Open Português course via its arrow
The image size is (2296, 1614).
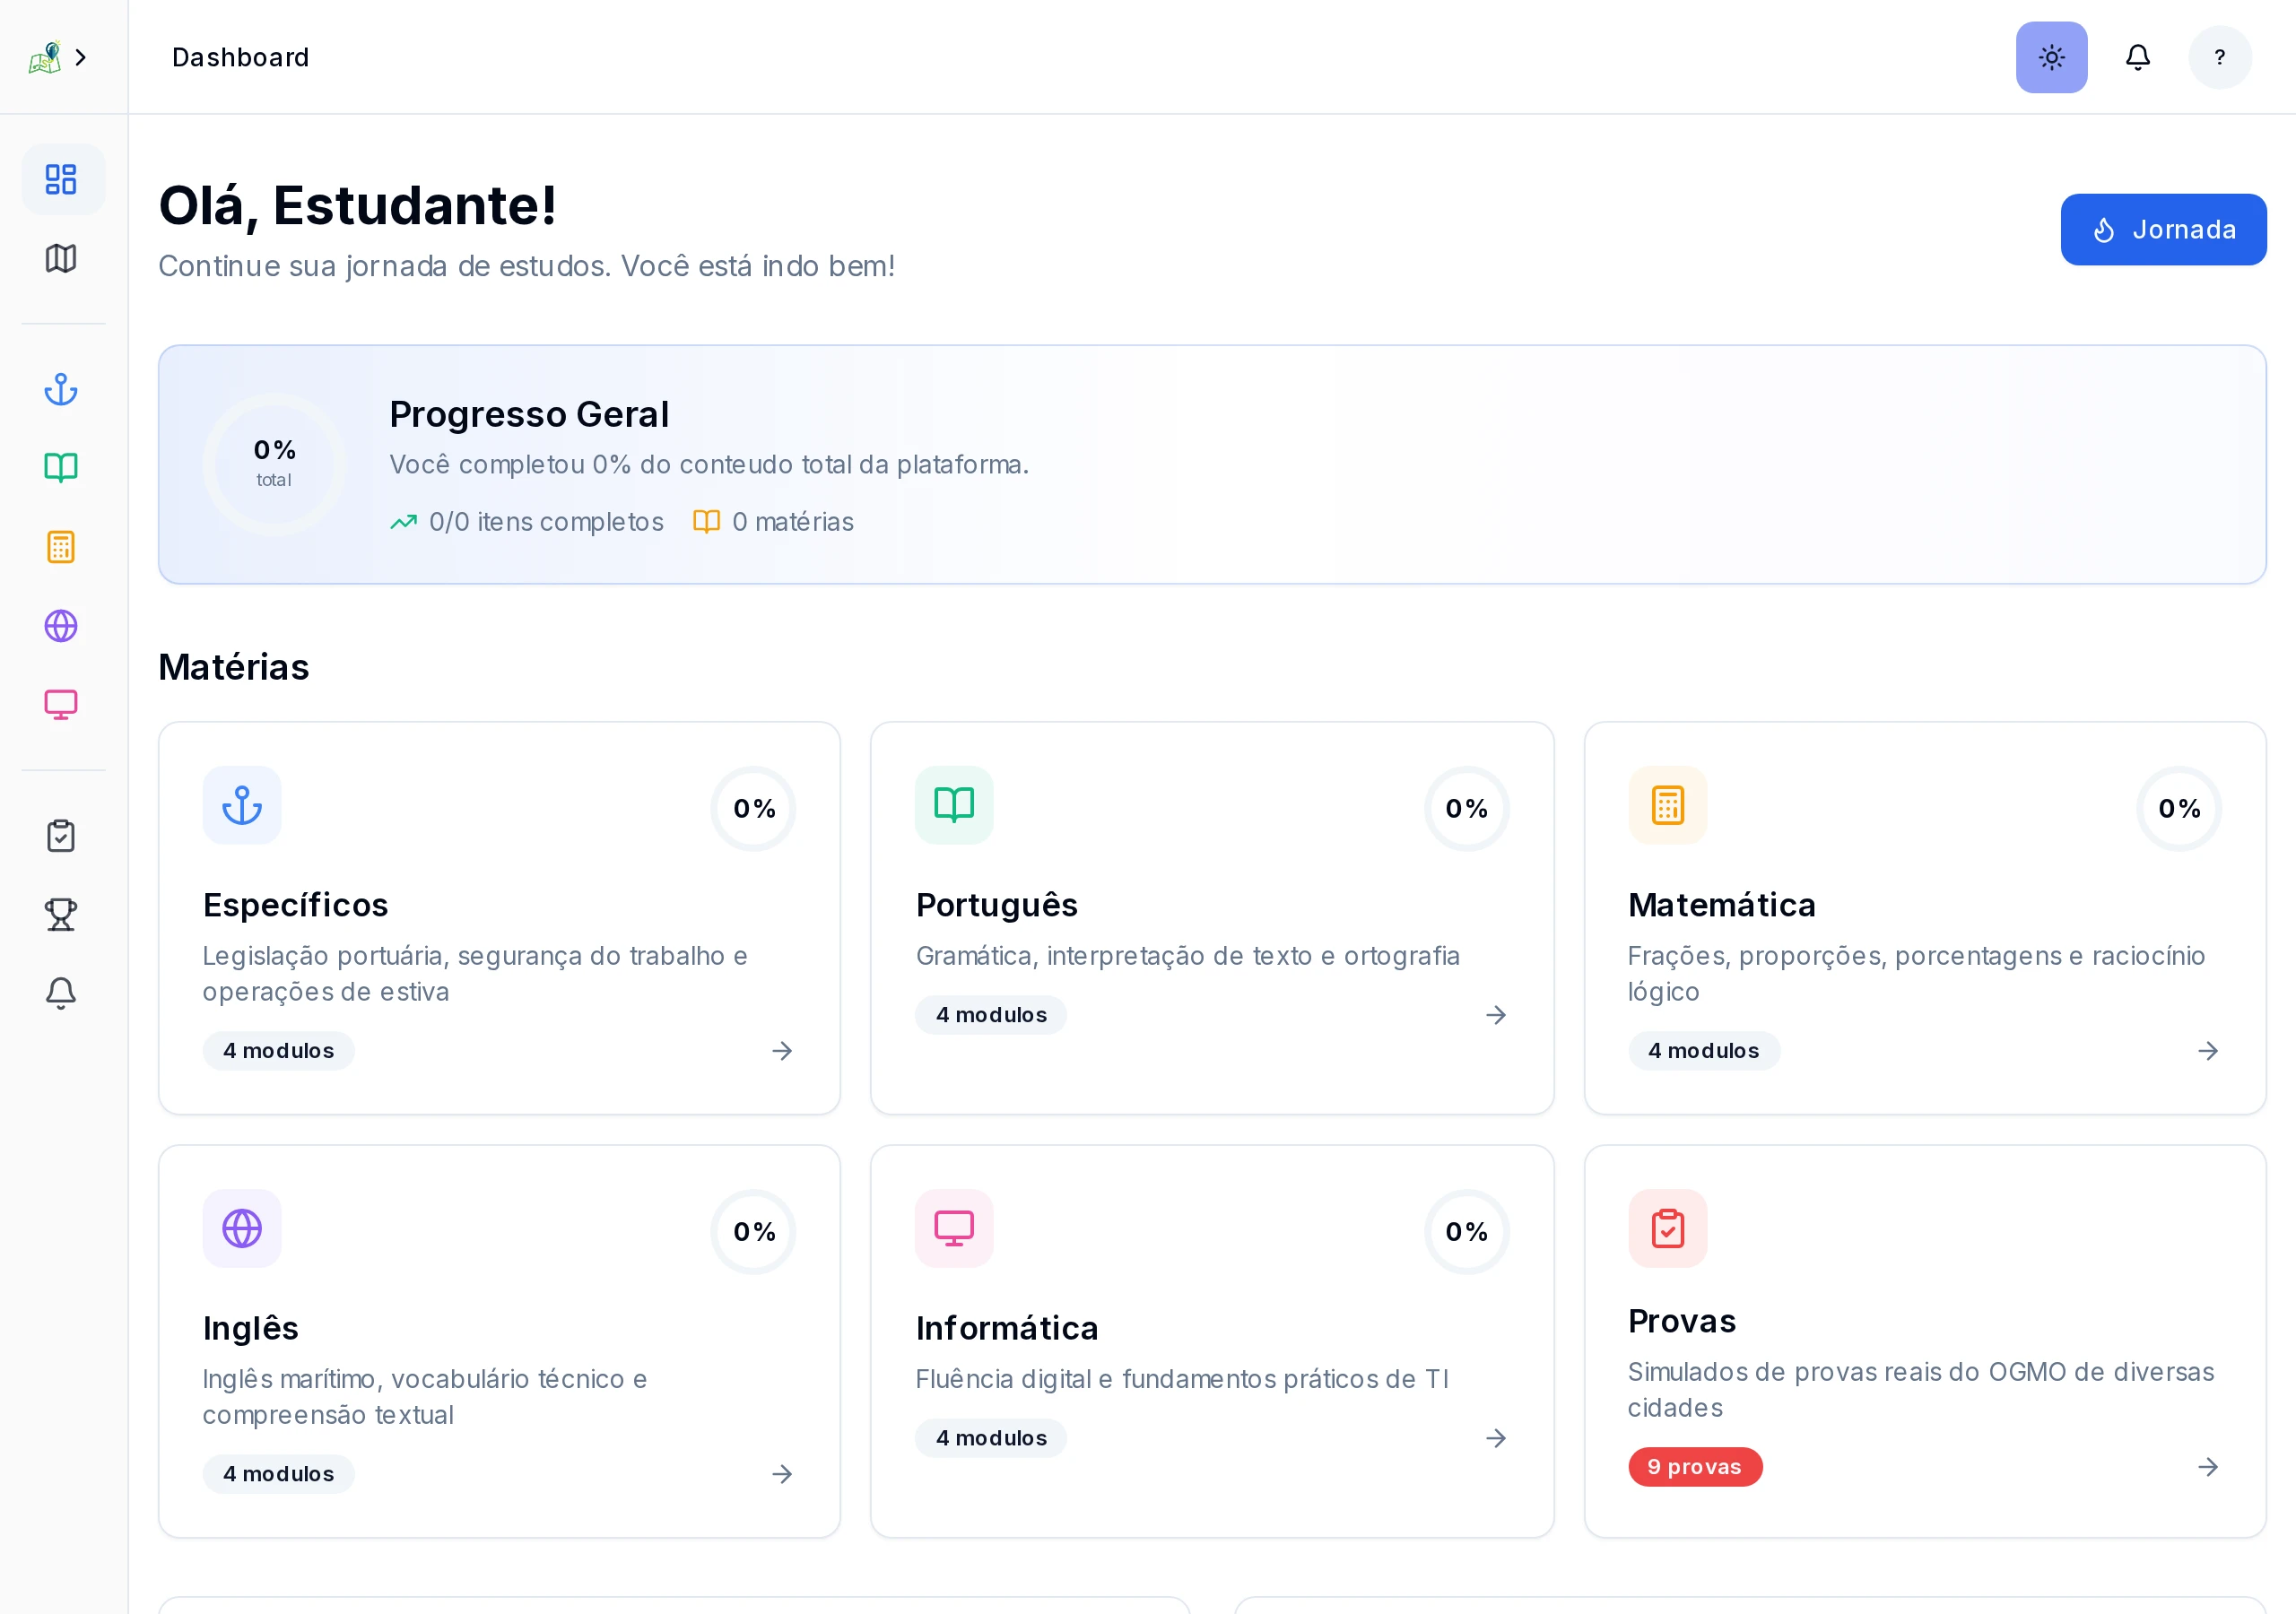(1495, 1014)
